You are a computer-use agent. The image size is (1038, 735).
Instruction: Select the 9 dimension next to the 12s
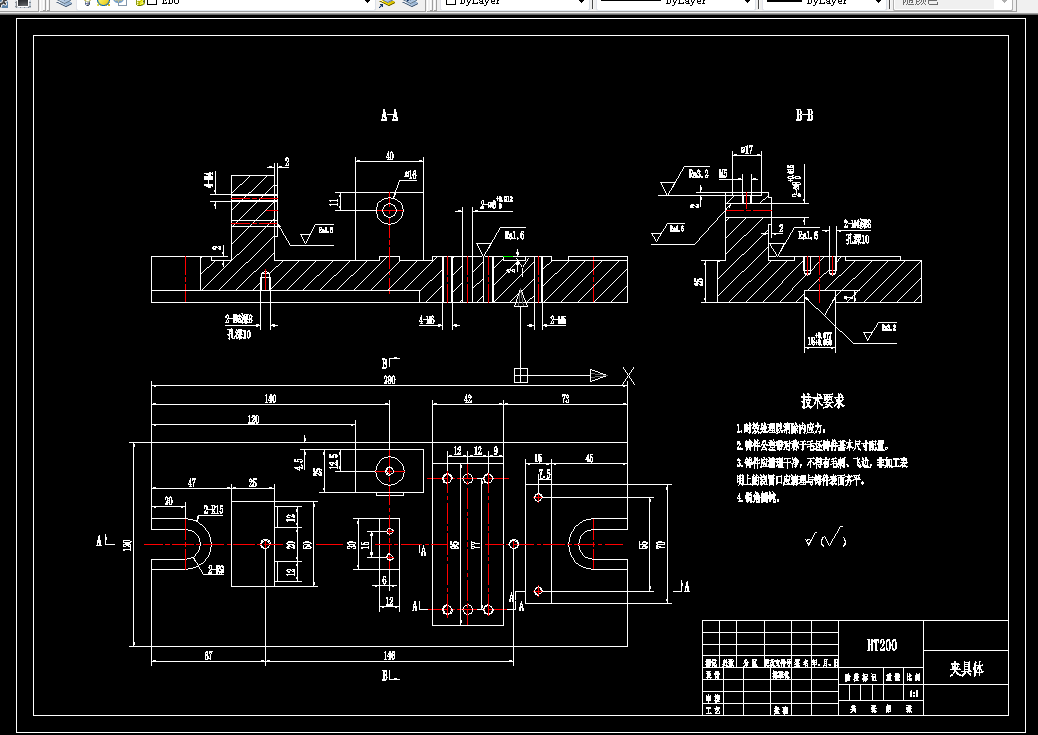click(x=496, y=451)
